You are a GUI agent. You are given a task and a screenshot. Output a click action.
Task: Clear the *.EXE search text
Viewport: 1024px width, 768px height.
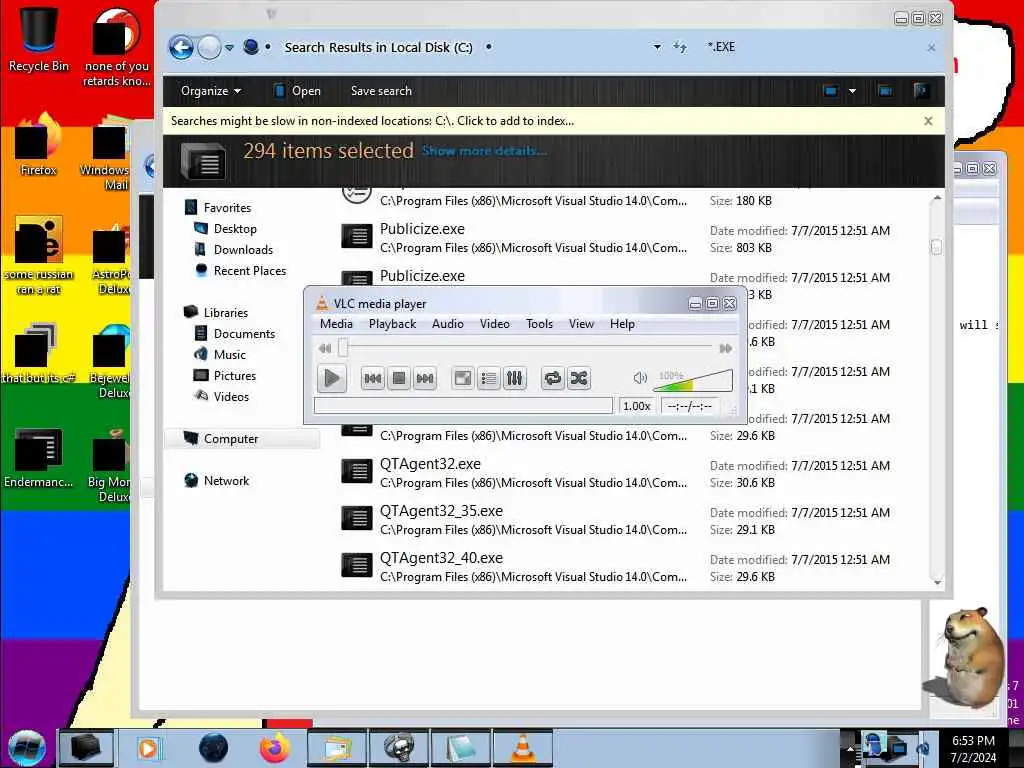[931, 48]
